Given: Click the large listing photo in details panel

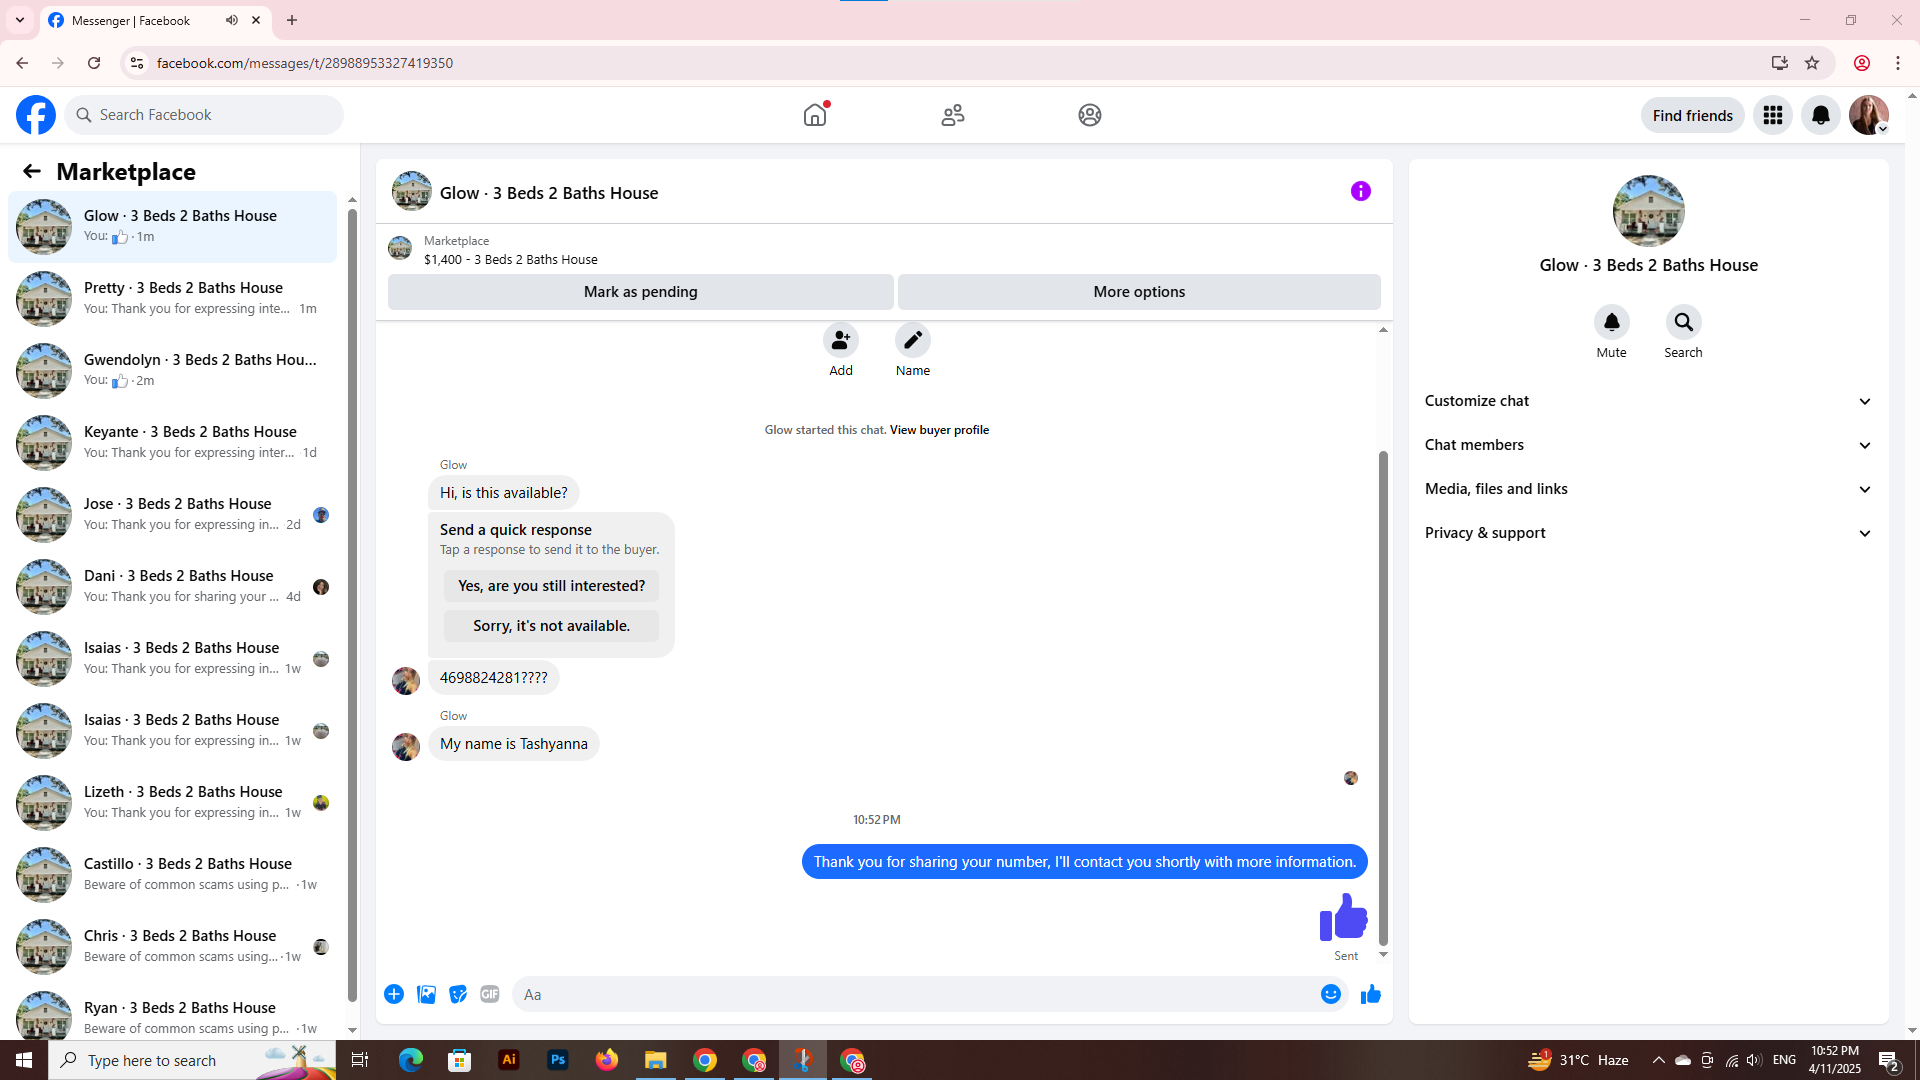Looking at the screenshot, I should pos(1649,211).
